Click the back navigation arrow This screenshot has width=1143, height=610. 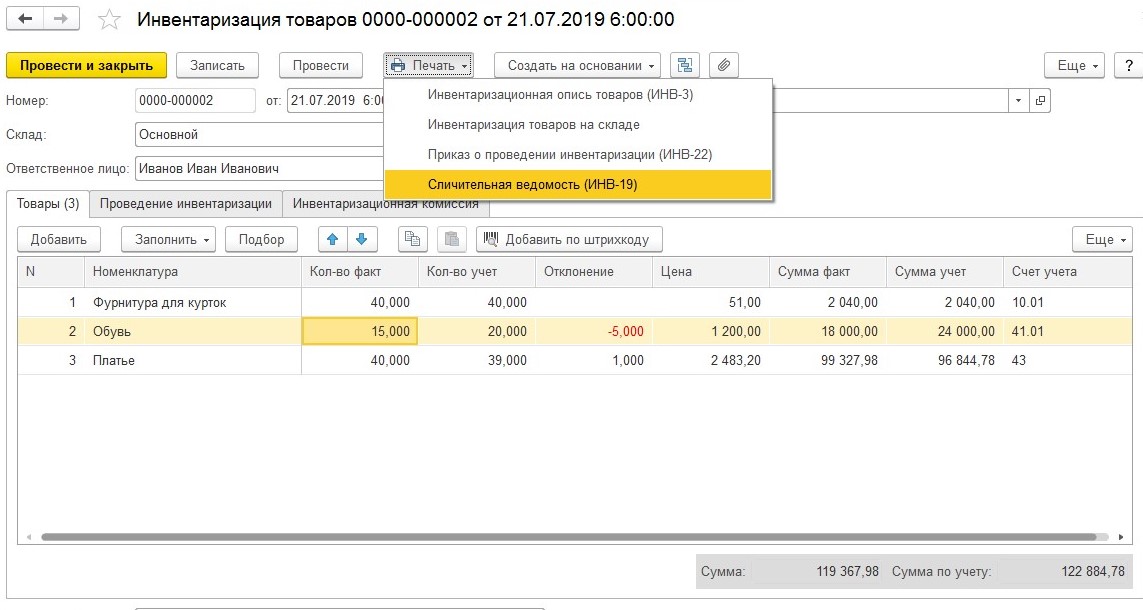25,19
